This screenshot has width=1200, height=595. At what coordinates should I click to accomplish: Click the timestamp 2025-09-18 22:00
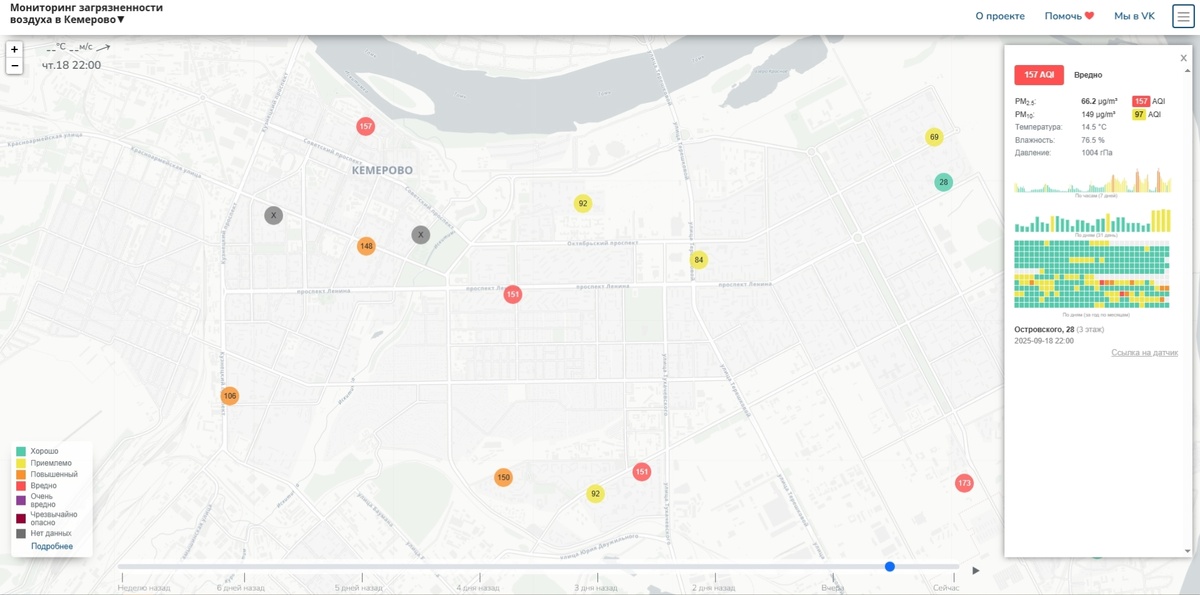pos(1044,341)
